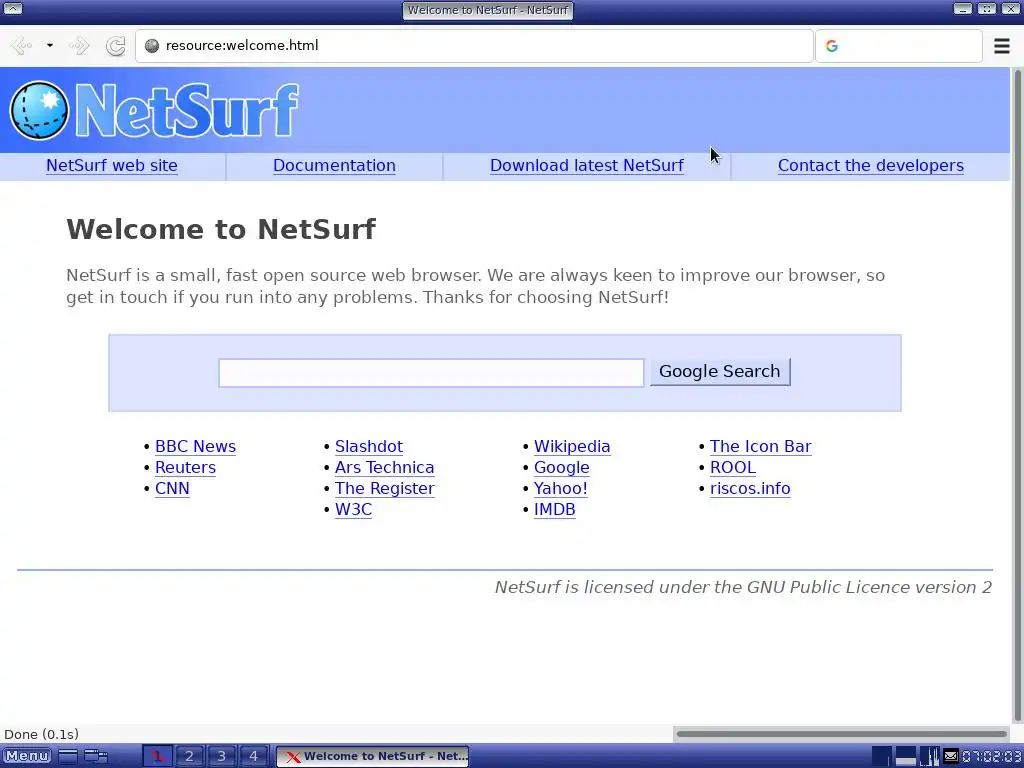Click the taskbar clock

991,756
